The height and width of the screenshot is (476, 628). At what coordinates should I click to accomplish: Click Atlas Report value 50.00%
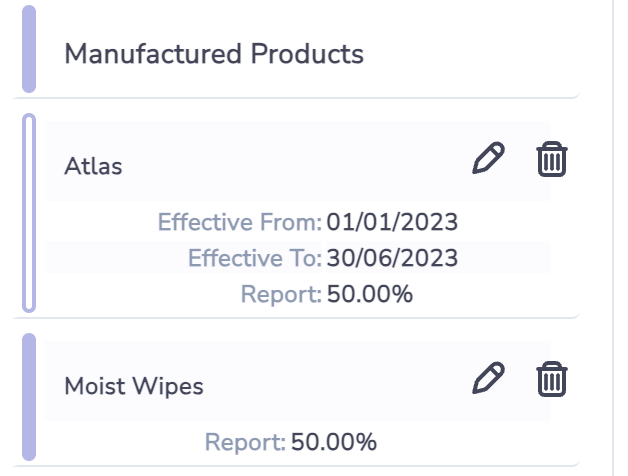[x=370, y=294]
